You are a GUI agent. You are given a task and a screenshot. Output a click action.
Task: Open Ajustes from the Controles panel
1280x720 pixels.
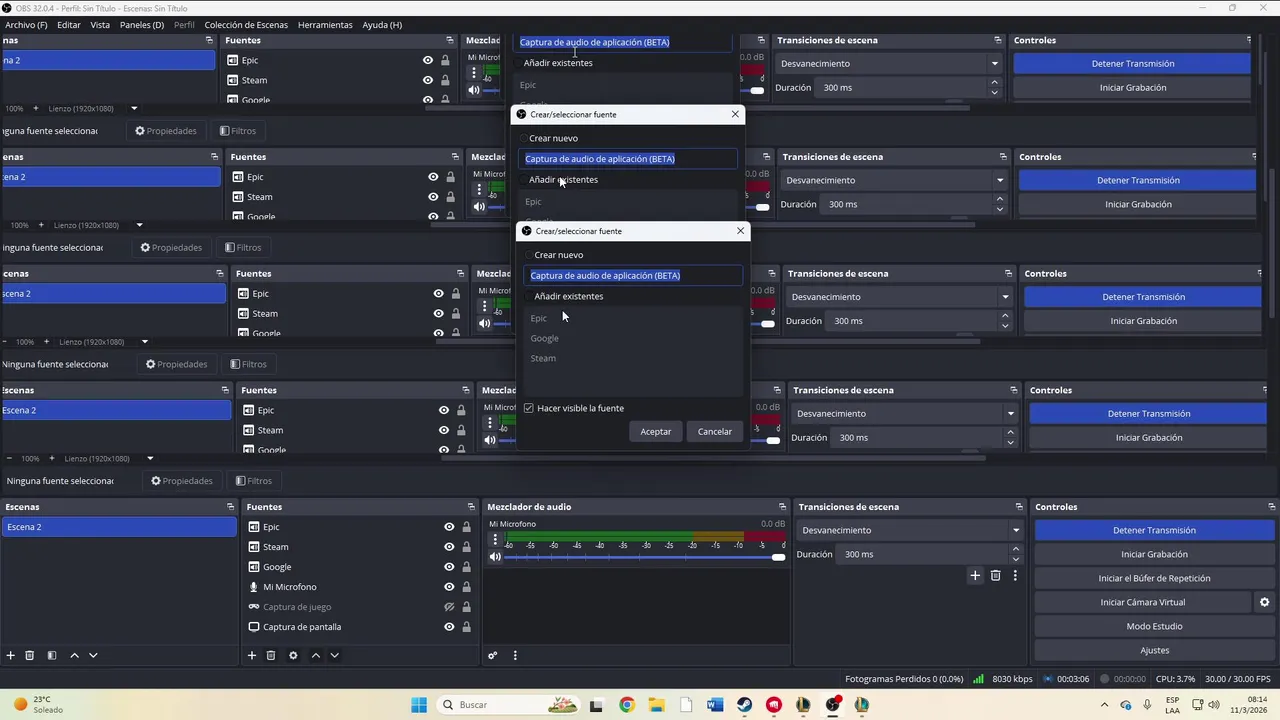coord(1154,650)
